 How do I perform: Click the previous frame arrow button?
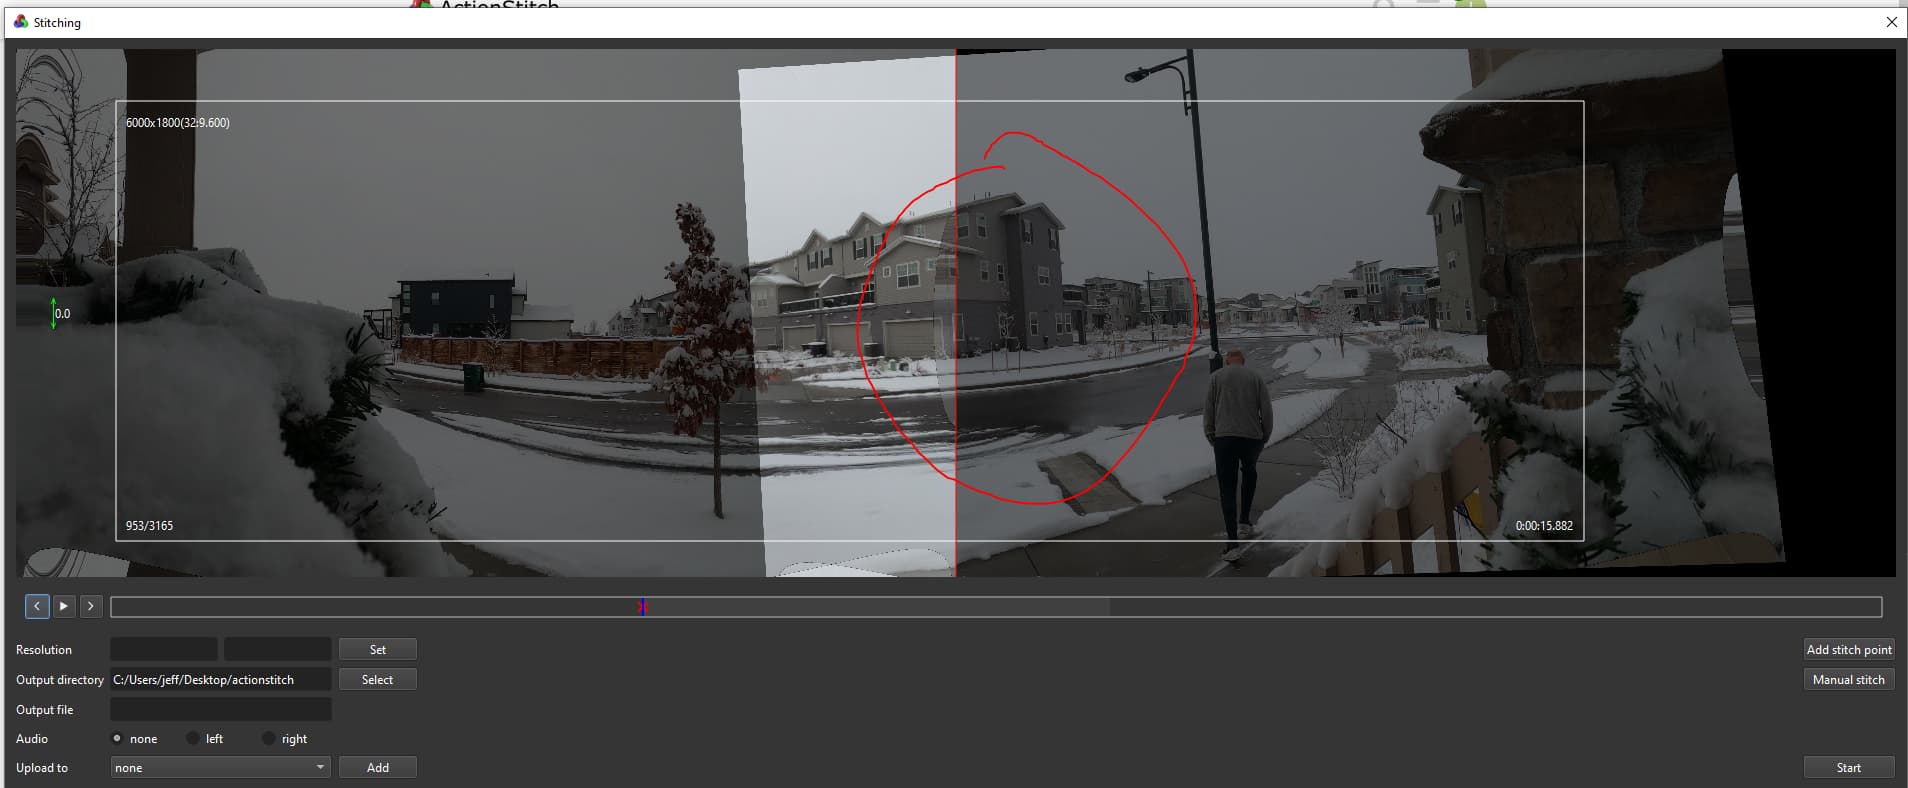[x=37, y=606]
